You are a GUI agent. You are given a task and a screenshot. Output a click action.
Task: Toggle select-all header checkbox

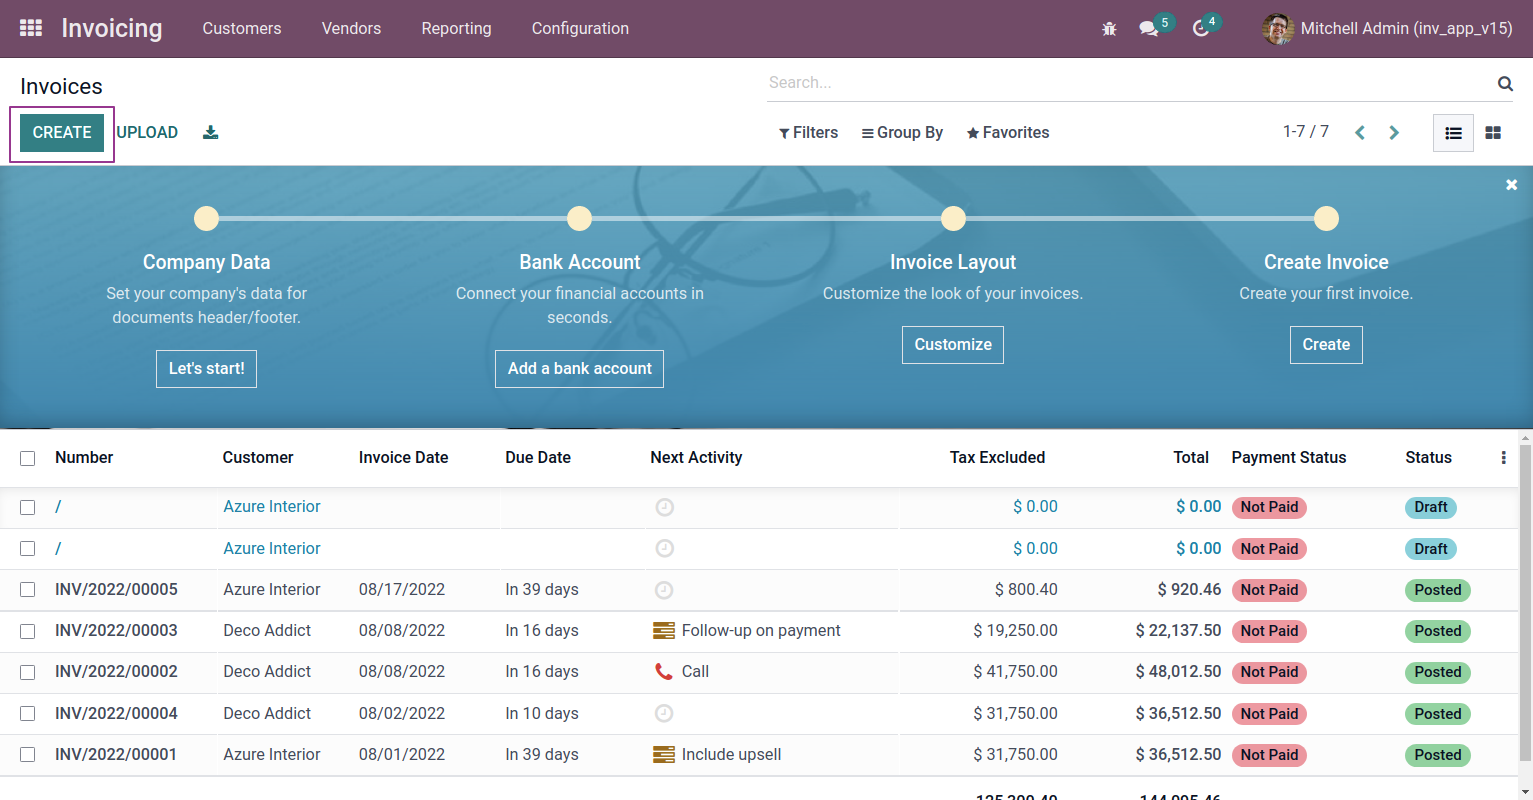click(x=28, y=458)
